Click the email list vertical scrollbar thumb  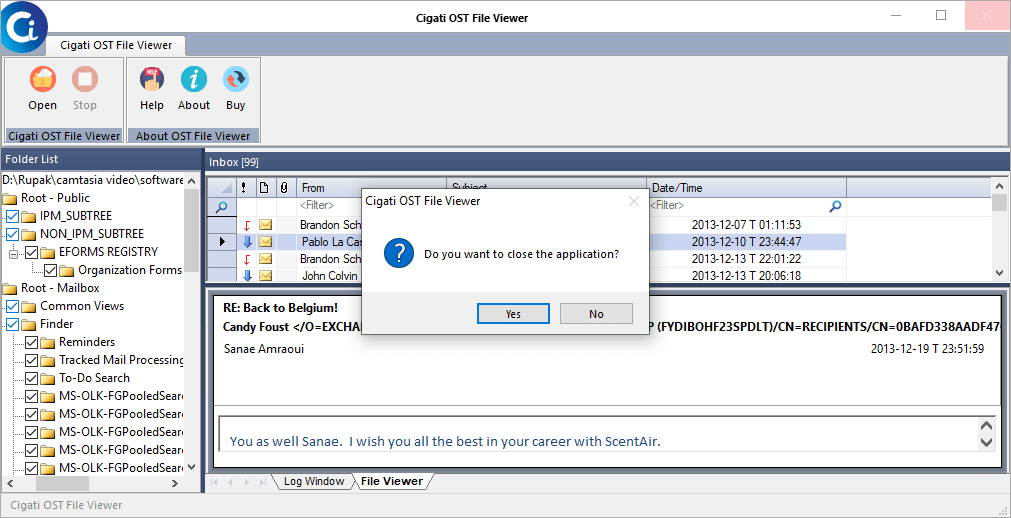(x=999, y=202)
